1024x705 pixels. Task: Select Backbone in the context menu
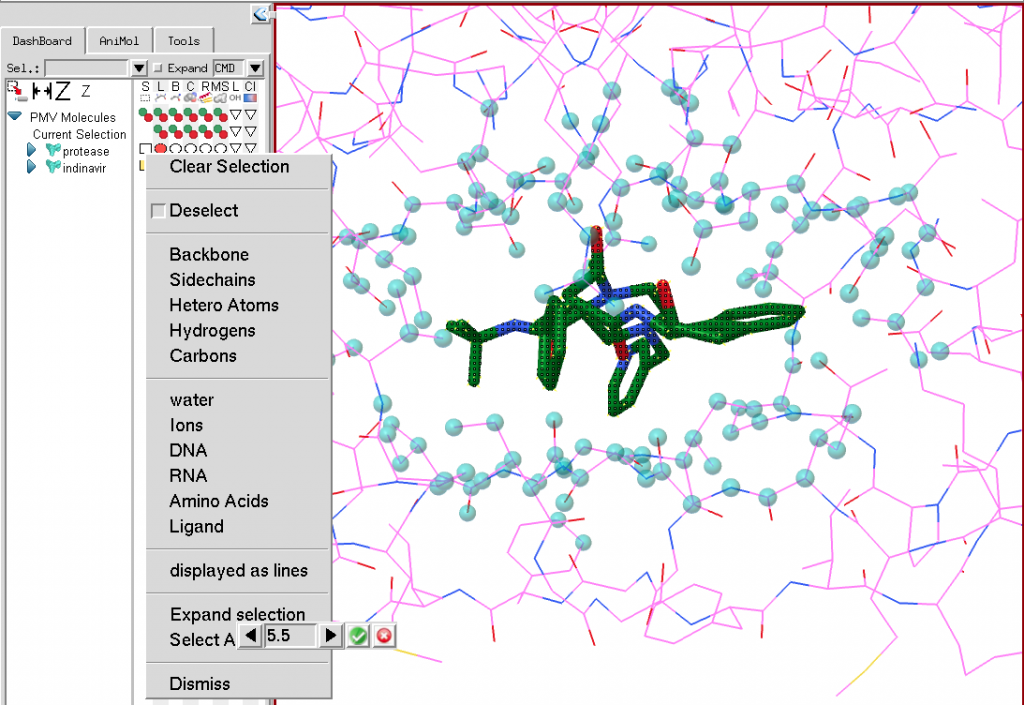[x=209, y=255]
